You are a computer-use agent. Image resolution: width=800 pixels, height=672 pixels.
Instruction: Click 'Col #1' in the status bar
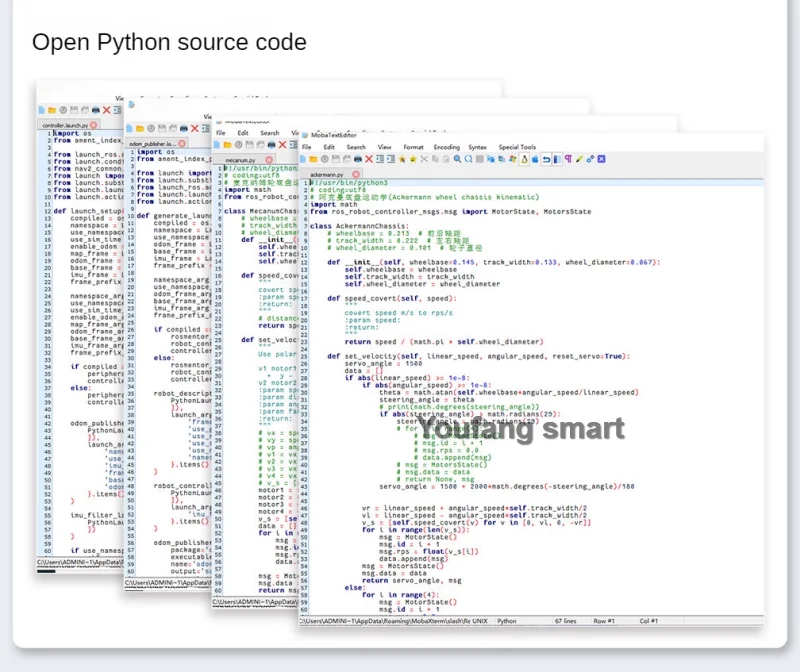coord(648,621)
